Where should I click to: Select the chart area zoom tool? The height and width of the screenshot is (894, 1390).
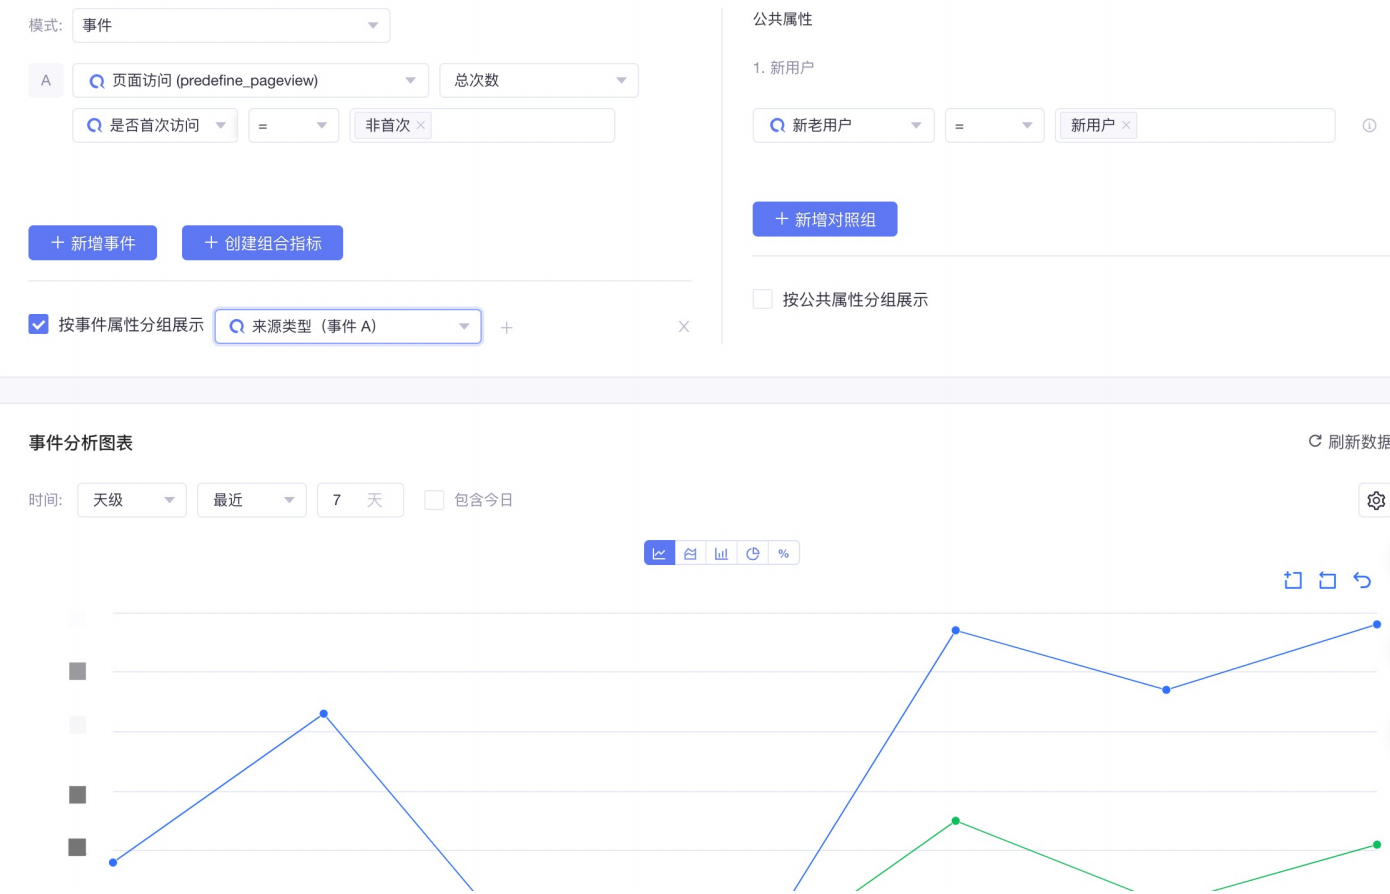coord(1293,580)
